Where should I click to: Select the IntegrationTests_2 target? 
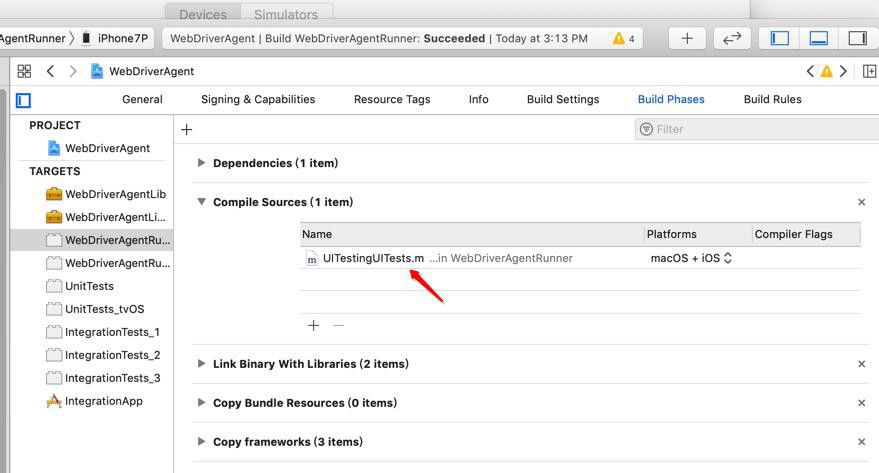click(103, 355)
